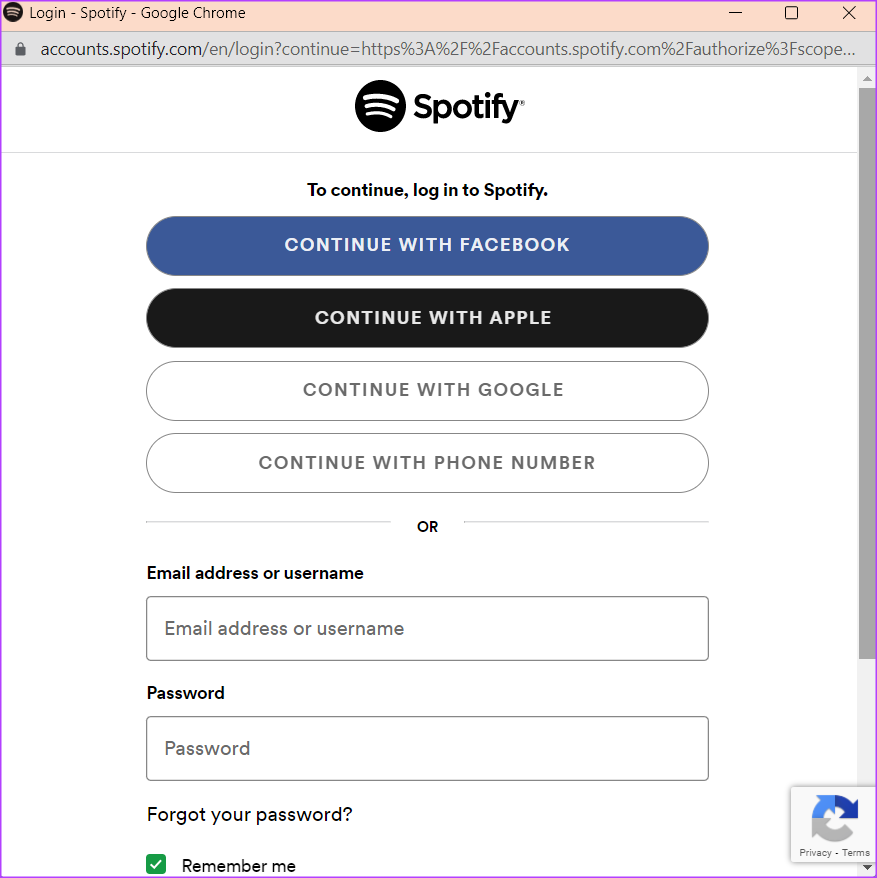Click the vertical scrollbar thumb
877x878 pixels.
click(867, 373)
